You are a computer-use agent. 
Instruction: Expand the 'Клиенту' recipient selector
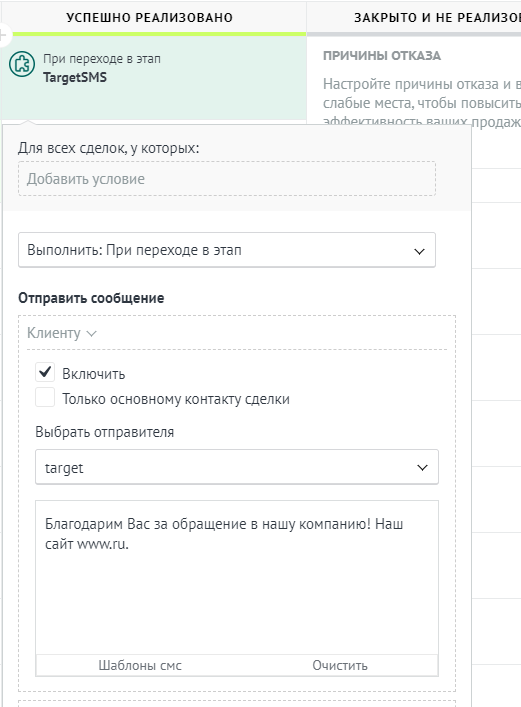62,333
